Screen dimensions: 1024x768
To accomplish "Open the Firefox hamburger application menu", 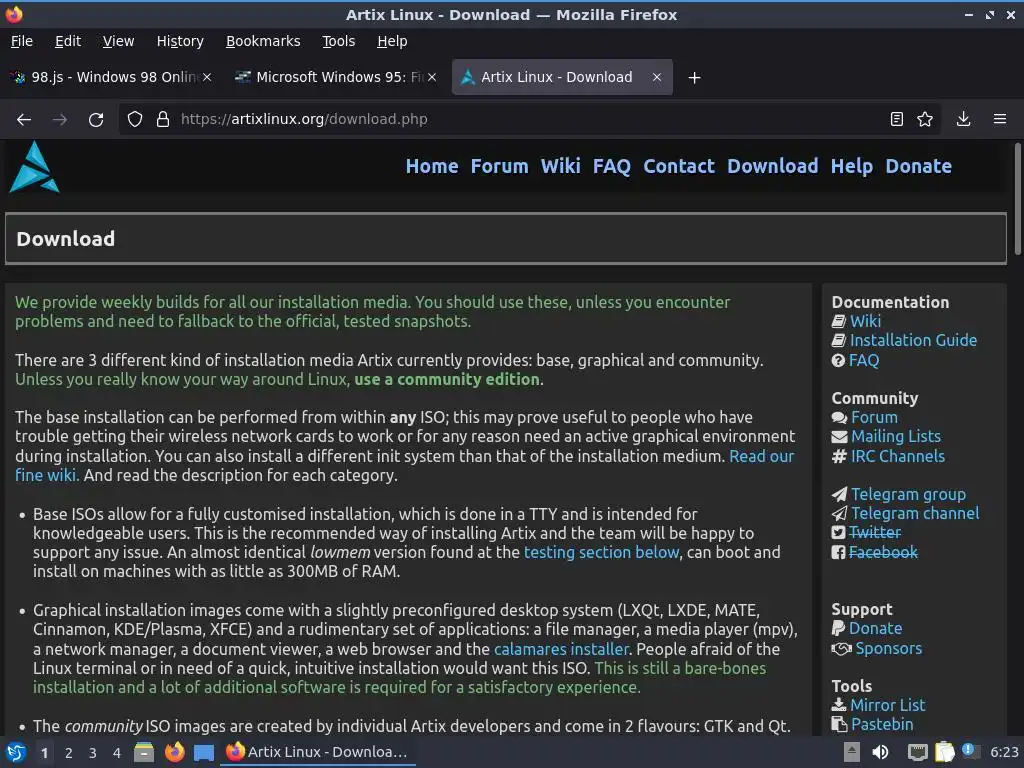I will coord(999,120).
